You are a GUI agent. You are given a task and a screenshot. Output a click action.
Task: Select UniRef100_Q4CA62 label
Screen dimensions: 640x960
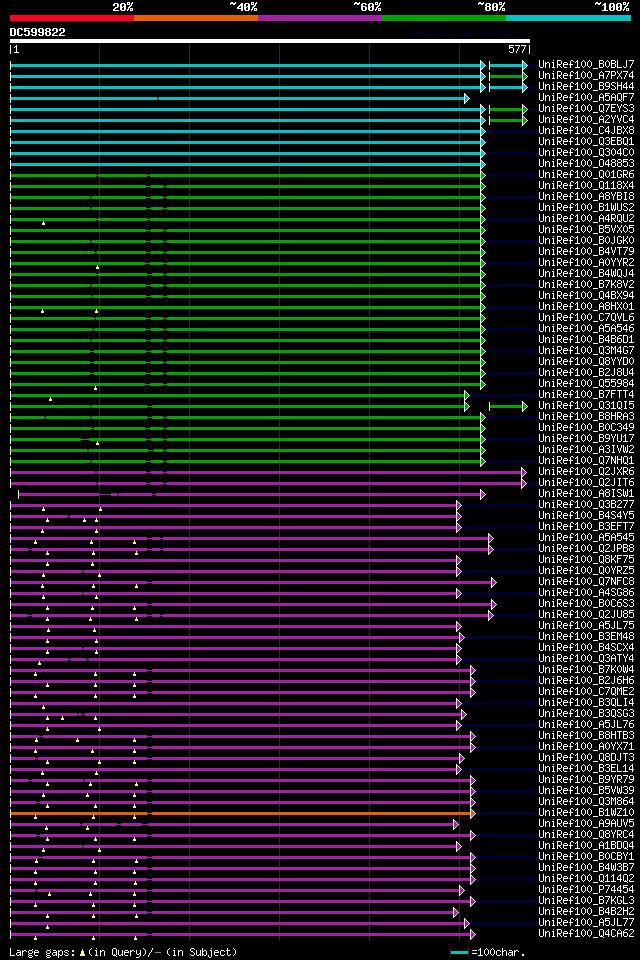[x=586, y=934]
